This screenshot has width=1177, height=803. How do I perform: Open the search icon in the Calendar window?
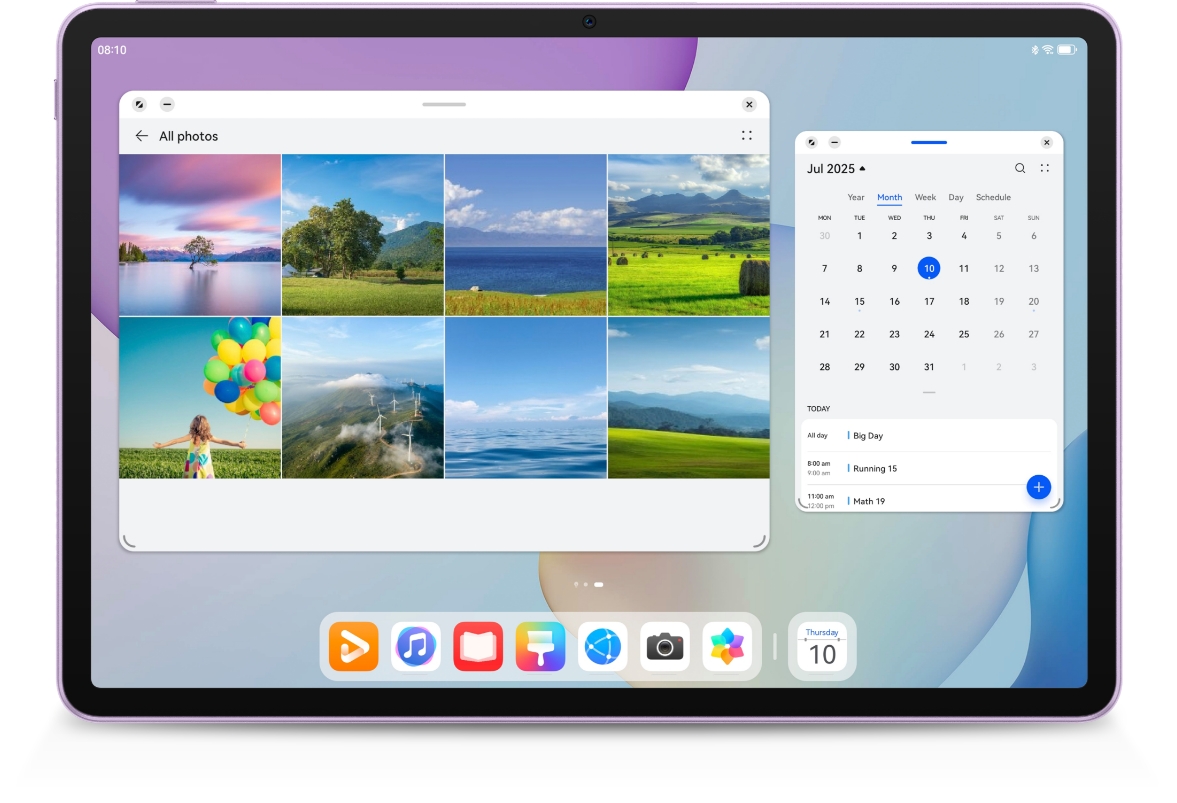1019,168
